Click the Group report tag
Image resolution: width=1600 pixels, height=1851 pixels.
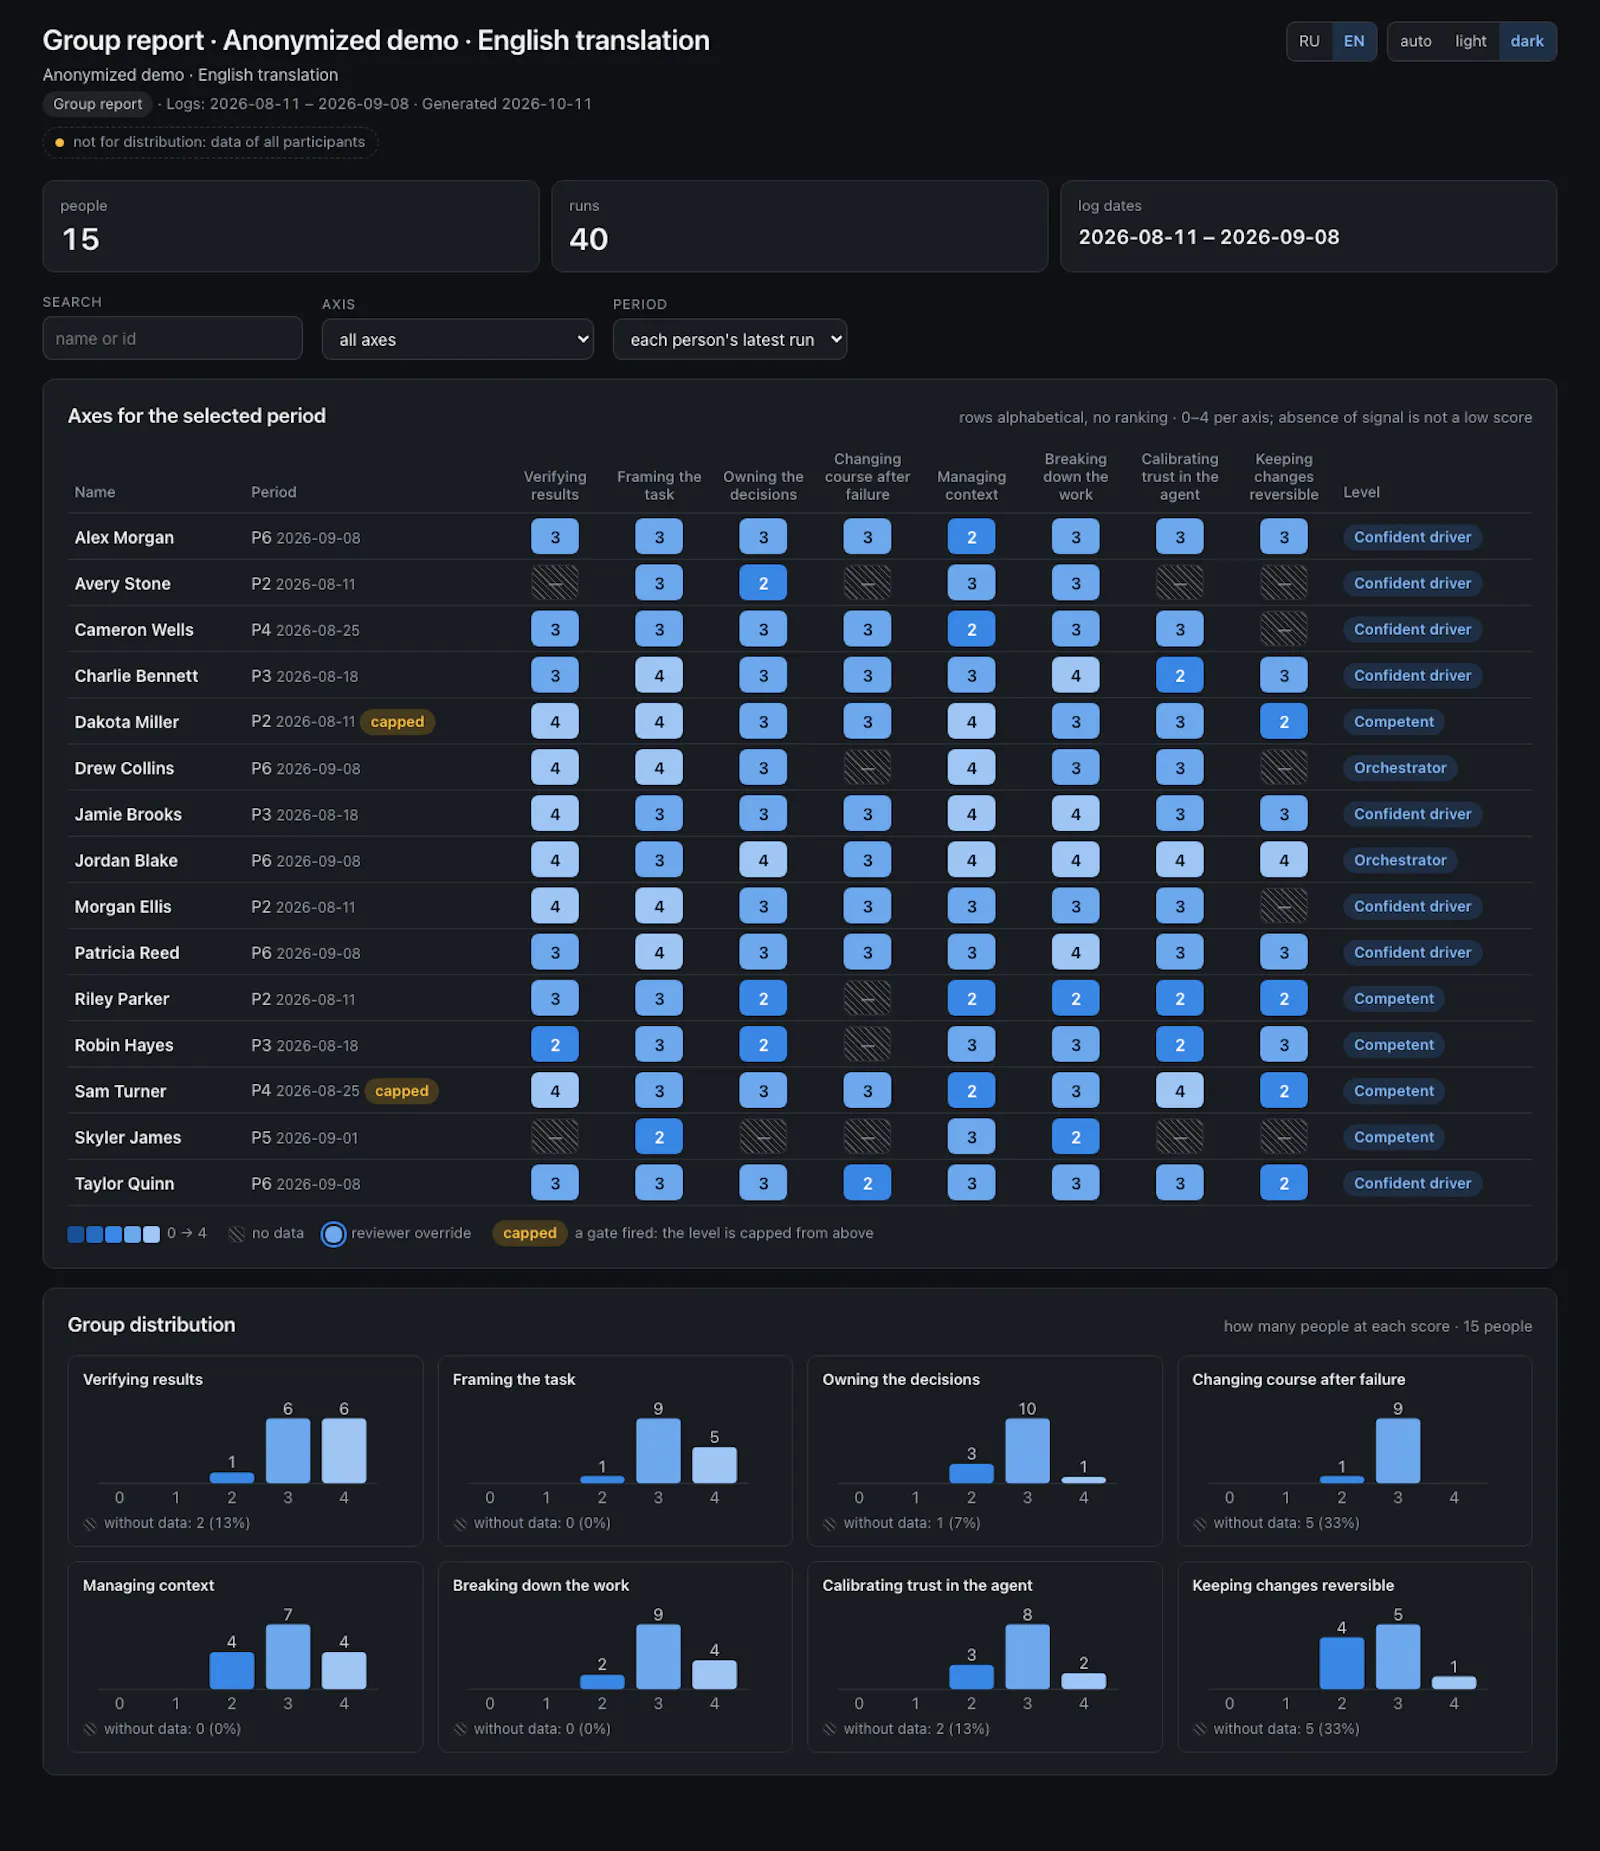98,104
